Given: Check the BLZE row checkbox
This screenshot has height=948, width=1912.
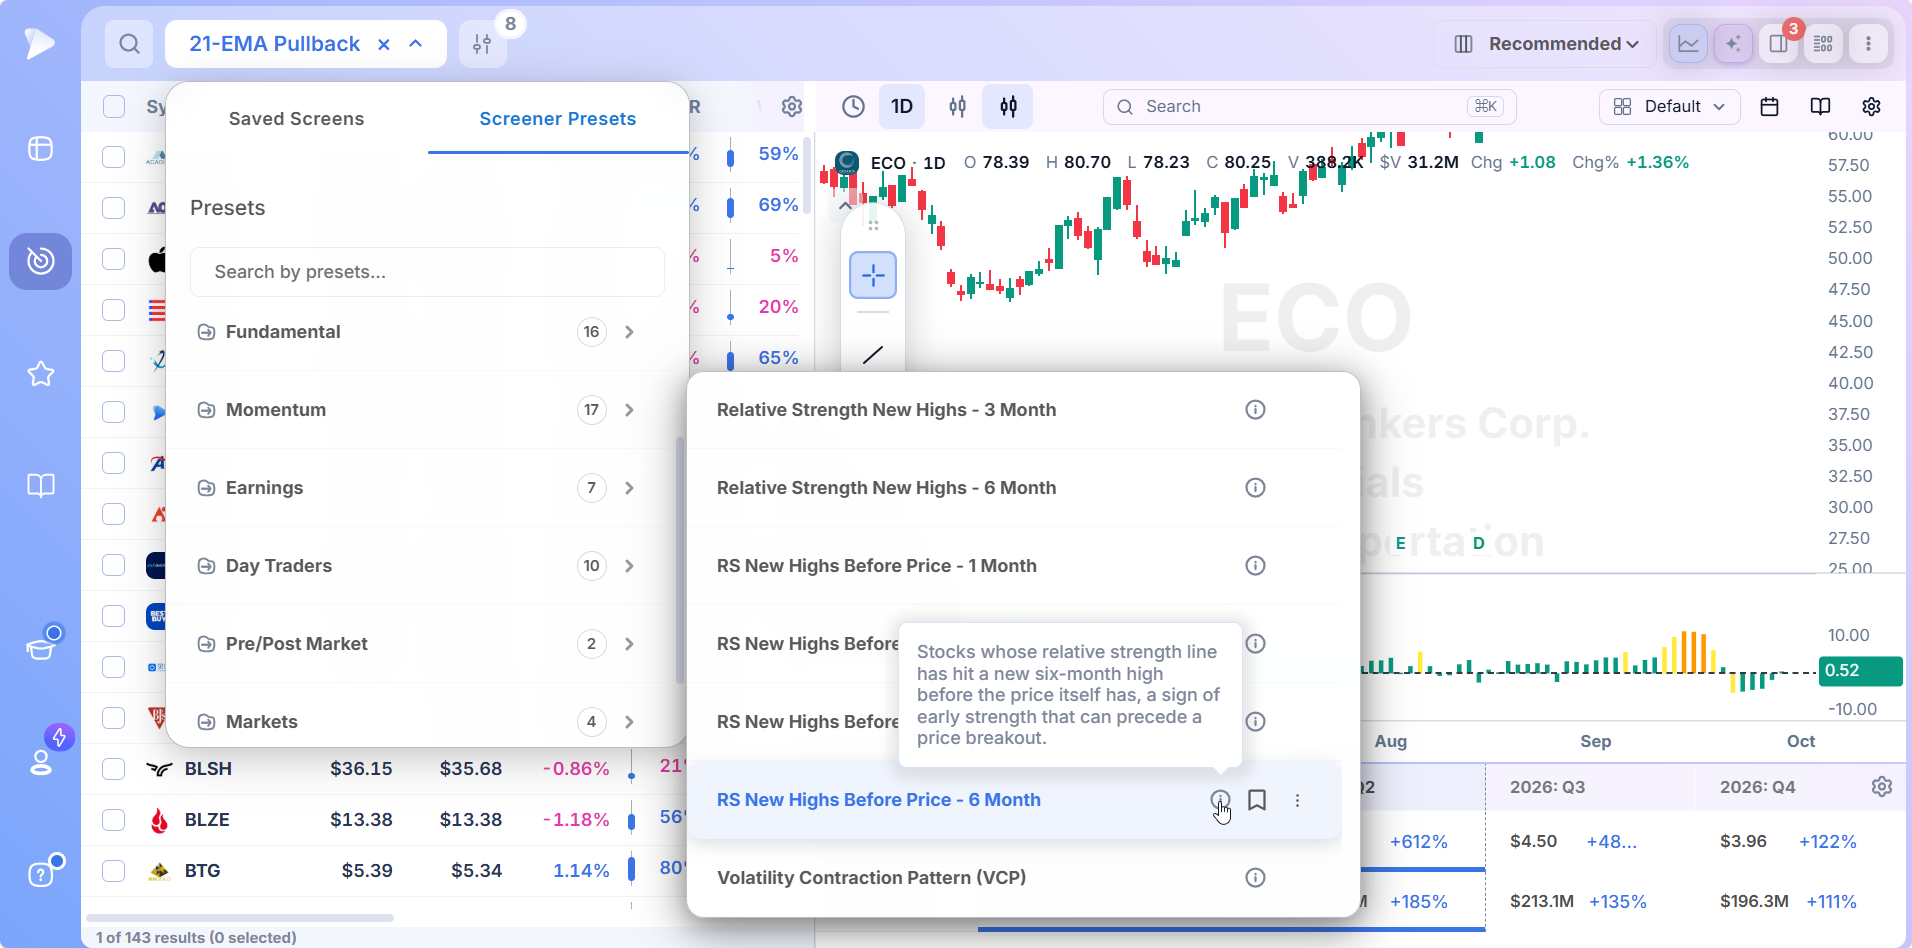Looking at the screenshot, I should pos(114,820).
